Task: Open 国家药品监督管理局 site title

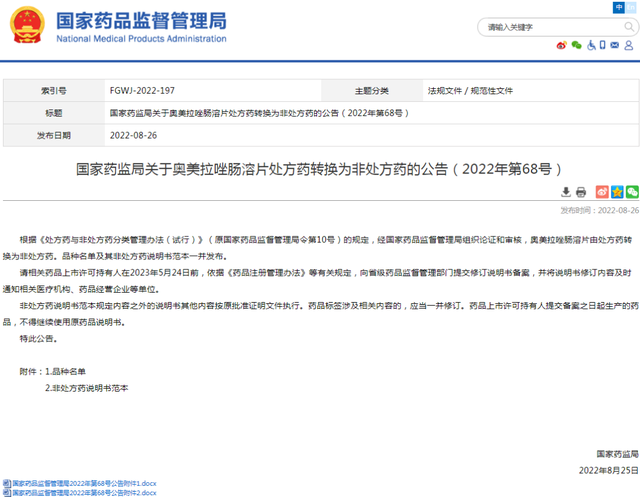Action: point(141,20)
